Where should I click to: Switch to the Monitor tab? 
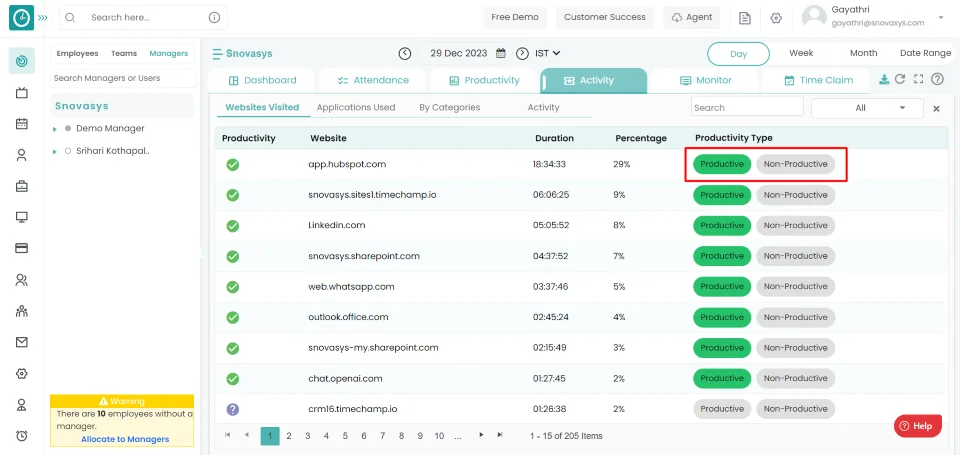coord(705,80)
